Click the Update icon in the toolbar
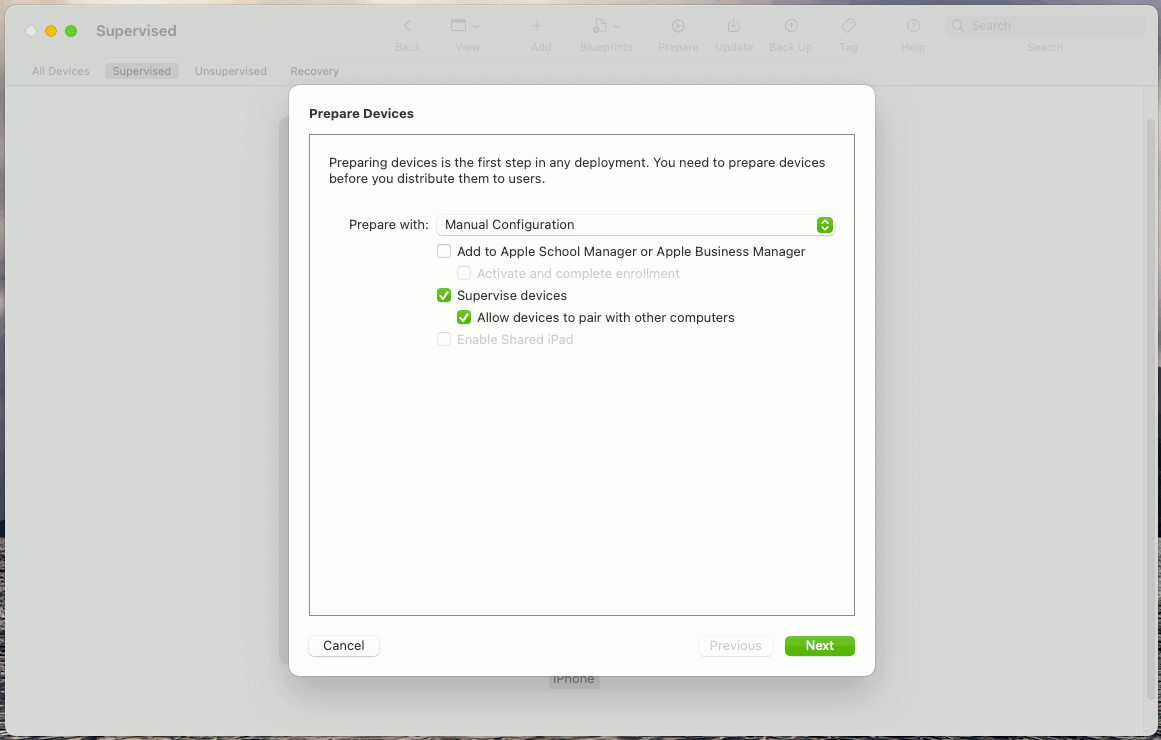 734,25
